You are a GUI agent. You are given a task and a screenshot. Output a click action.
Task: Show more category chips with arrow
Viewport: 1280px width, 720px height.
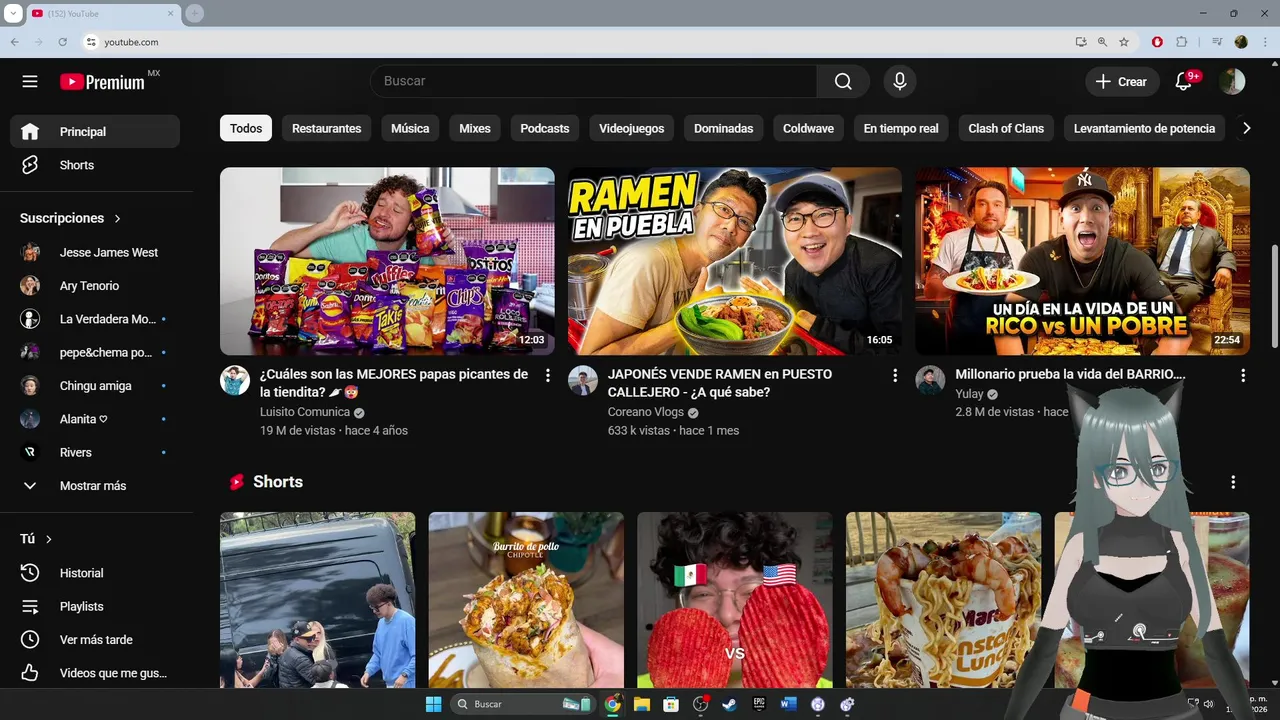coord(1246,128)
